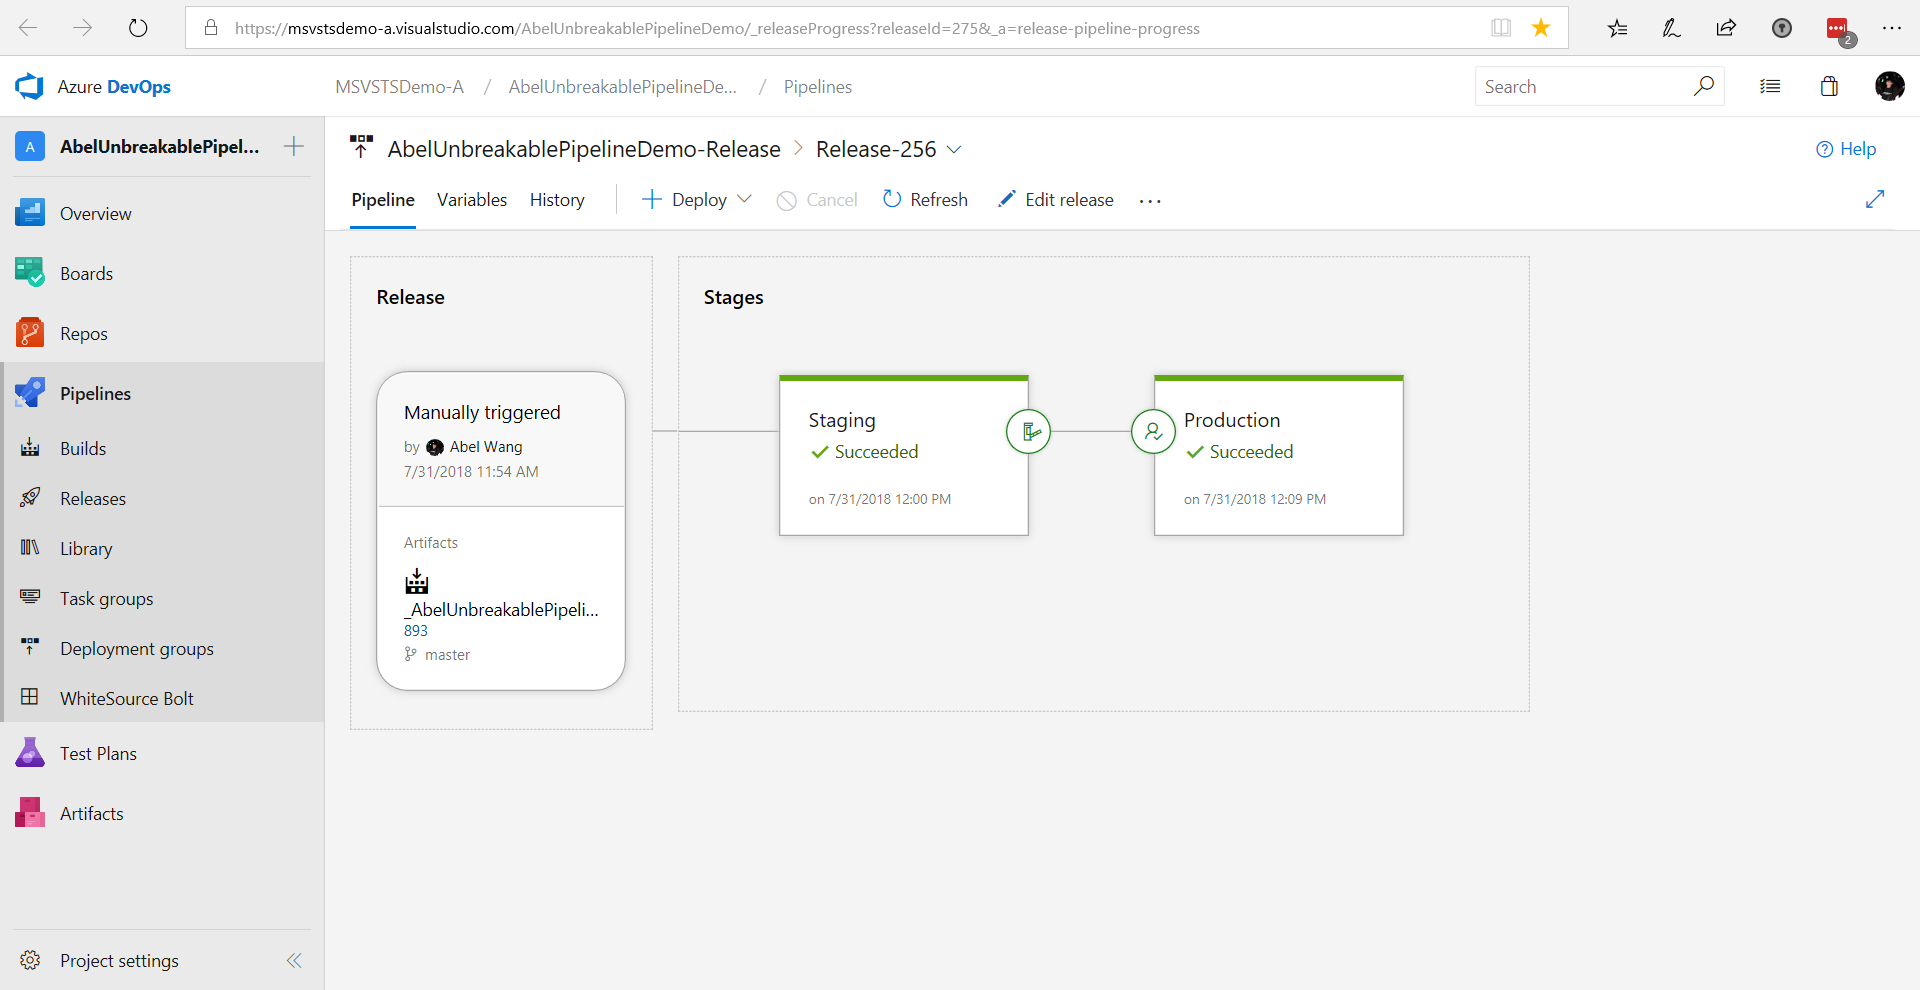Image resolution: width=1920 pixels, height=990 pixels.
Task: Click the Abel Wang user name
Action: pos(486,447)
